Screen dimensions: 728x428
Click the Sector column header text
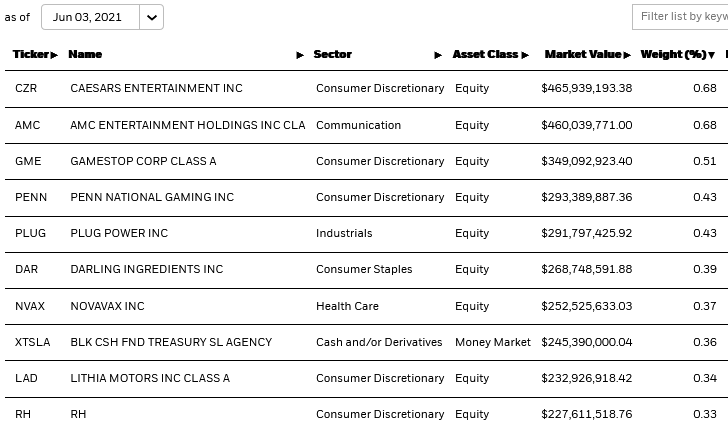click(332, 54)
